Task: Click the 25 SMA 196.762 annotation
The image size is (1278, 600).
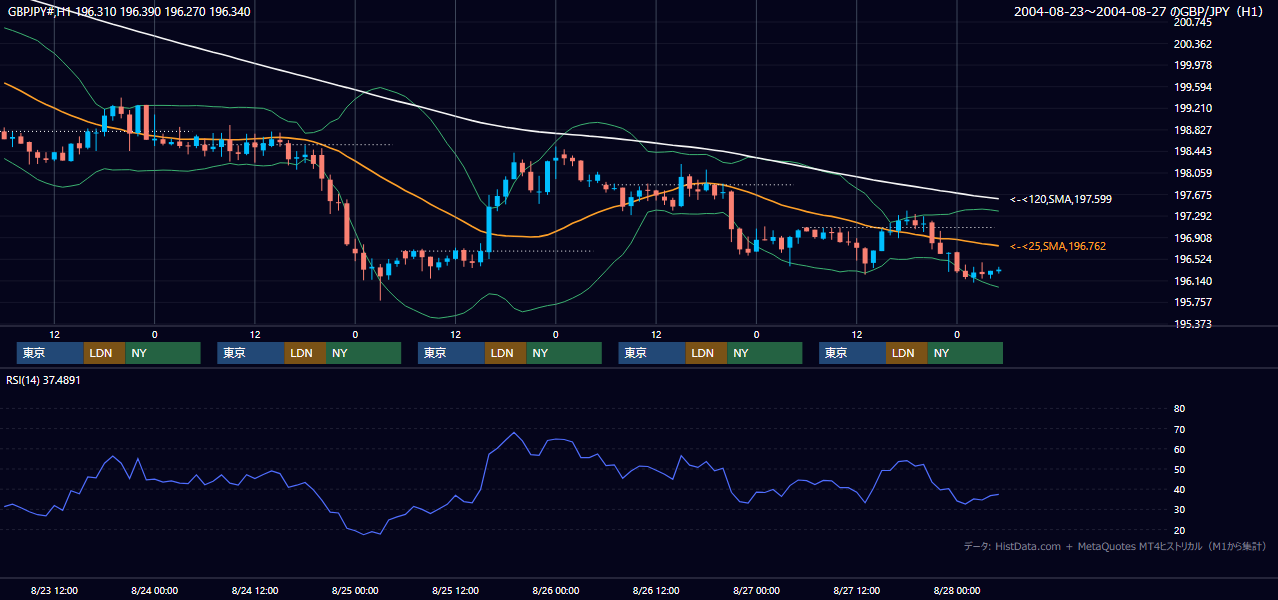Action: point(1058,246)
